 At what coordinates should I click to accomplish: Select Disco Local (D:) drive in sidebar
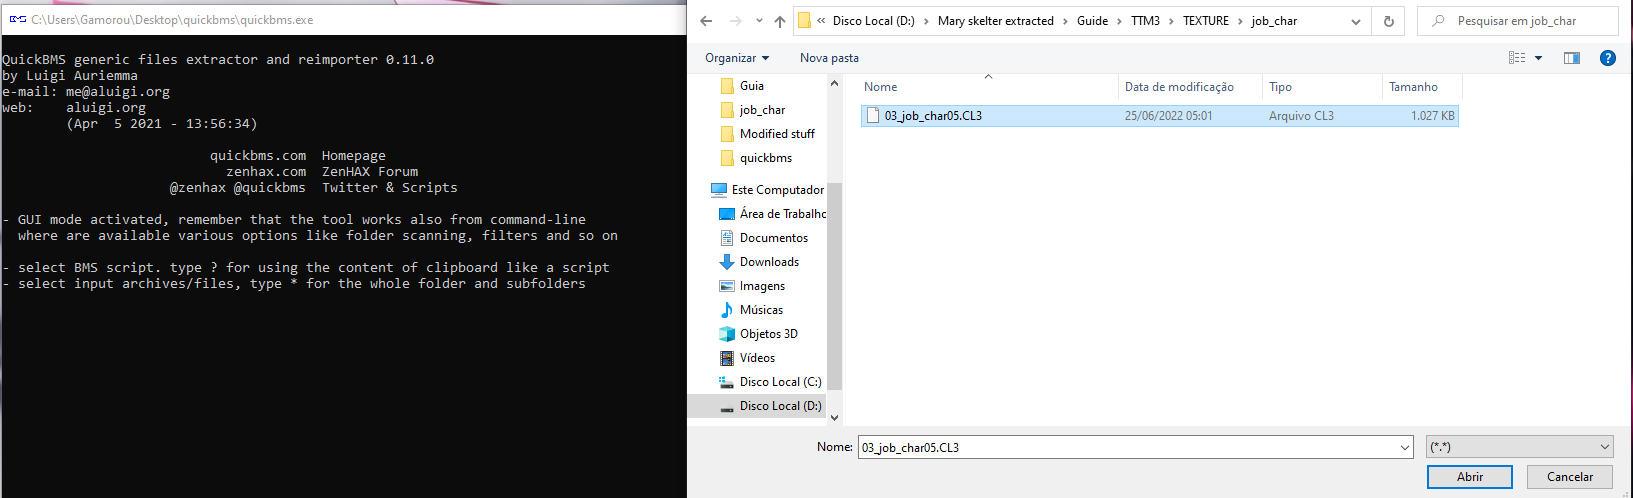pos(780,406)
